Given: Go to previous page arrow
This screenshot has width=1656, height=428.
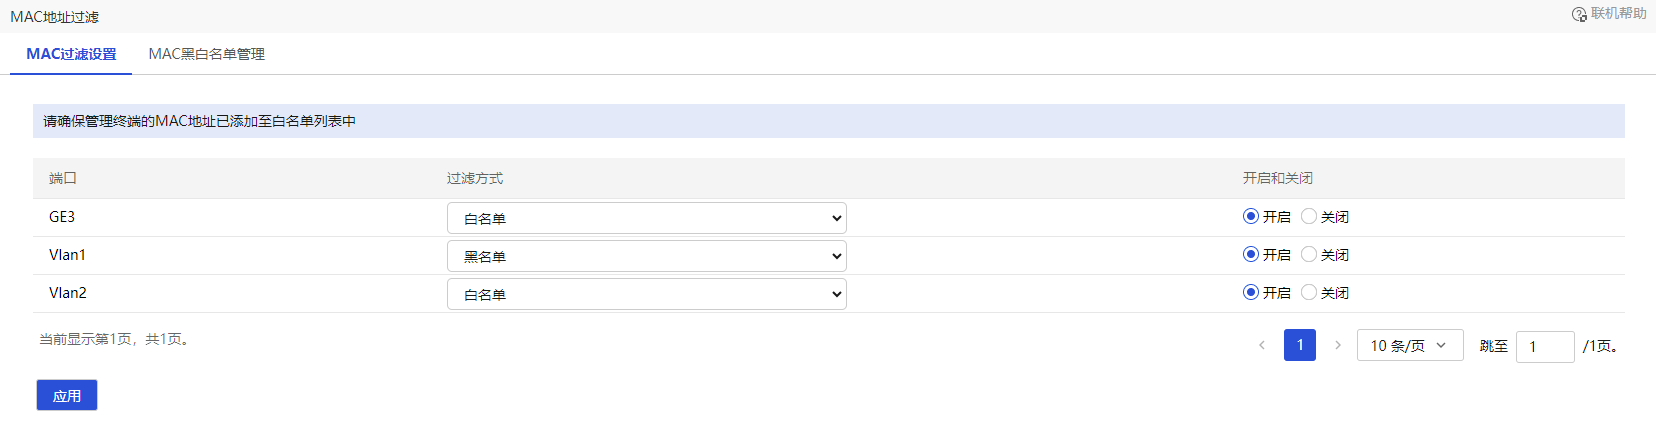Looking at the screenshot, I should point(1262,345).
